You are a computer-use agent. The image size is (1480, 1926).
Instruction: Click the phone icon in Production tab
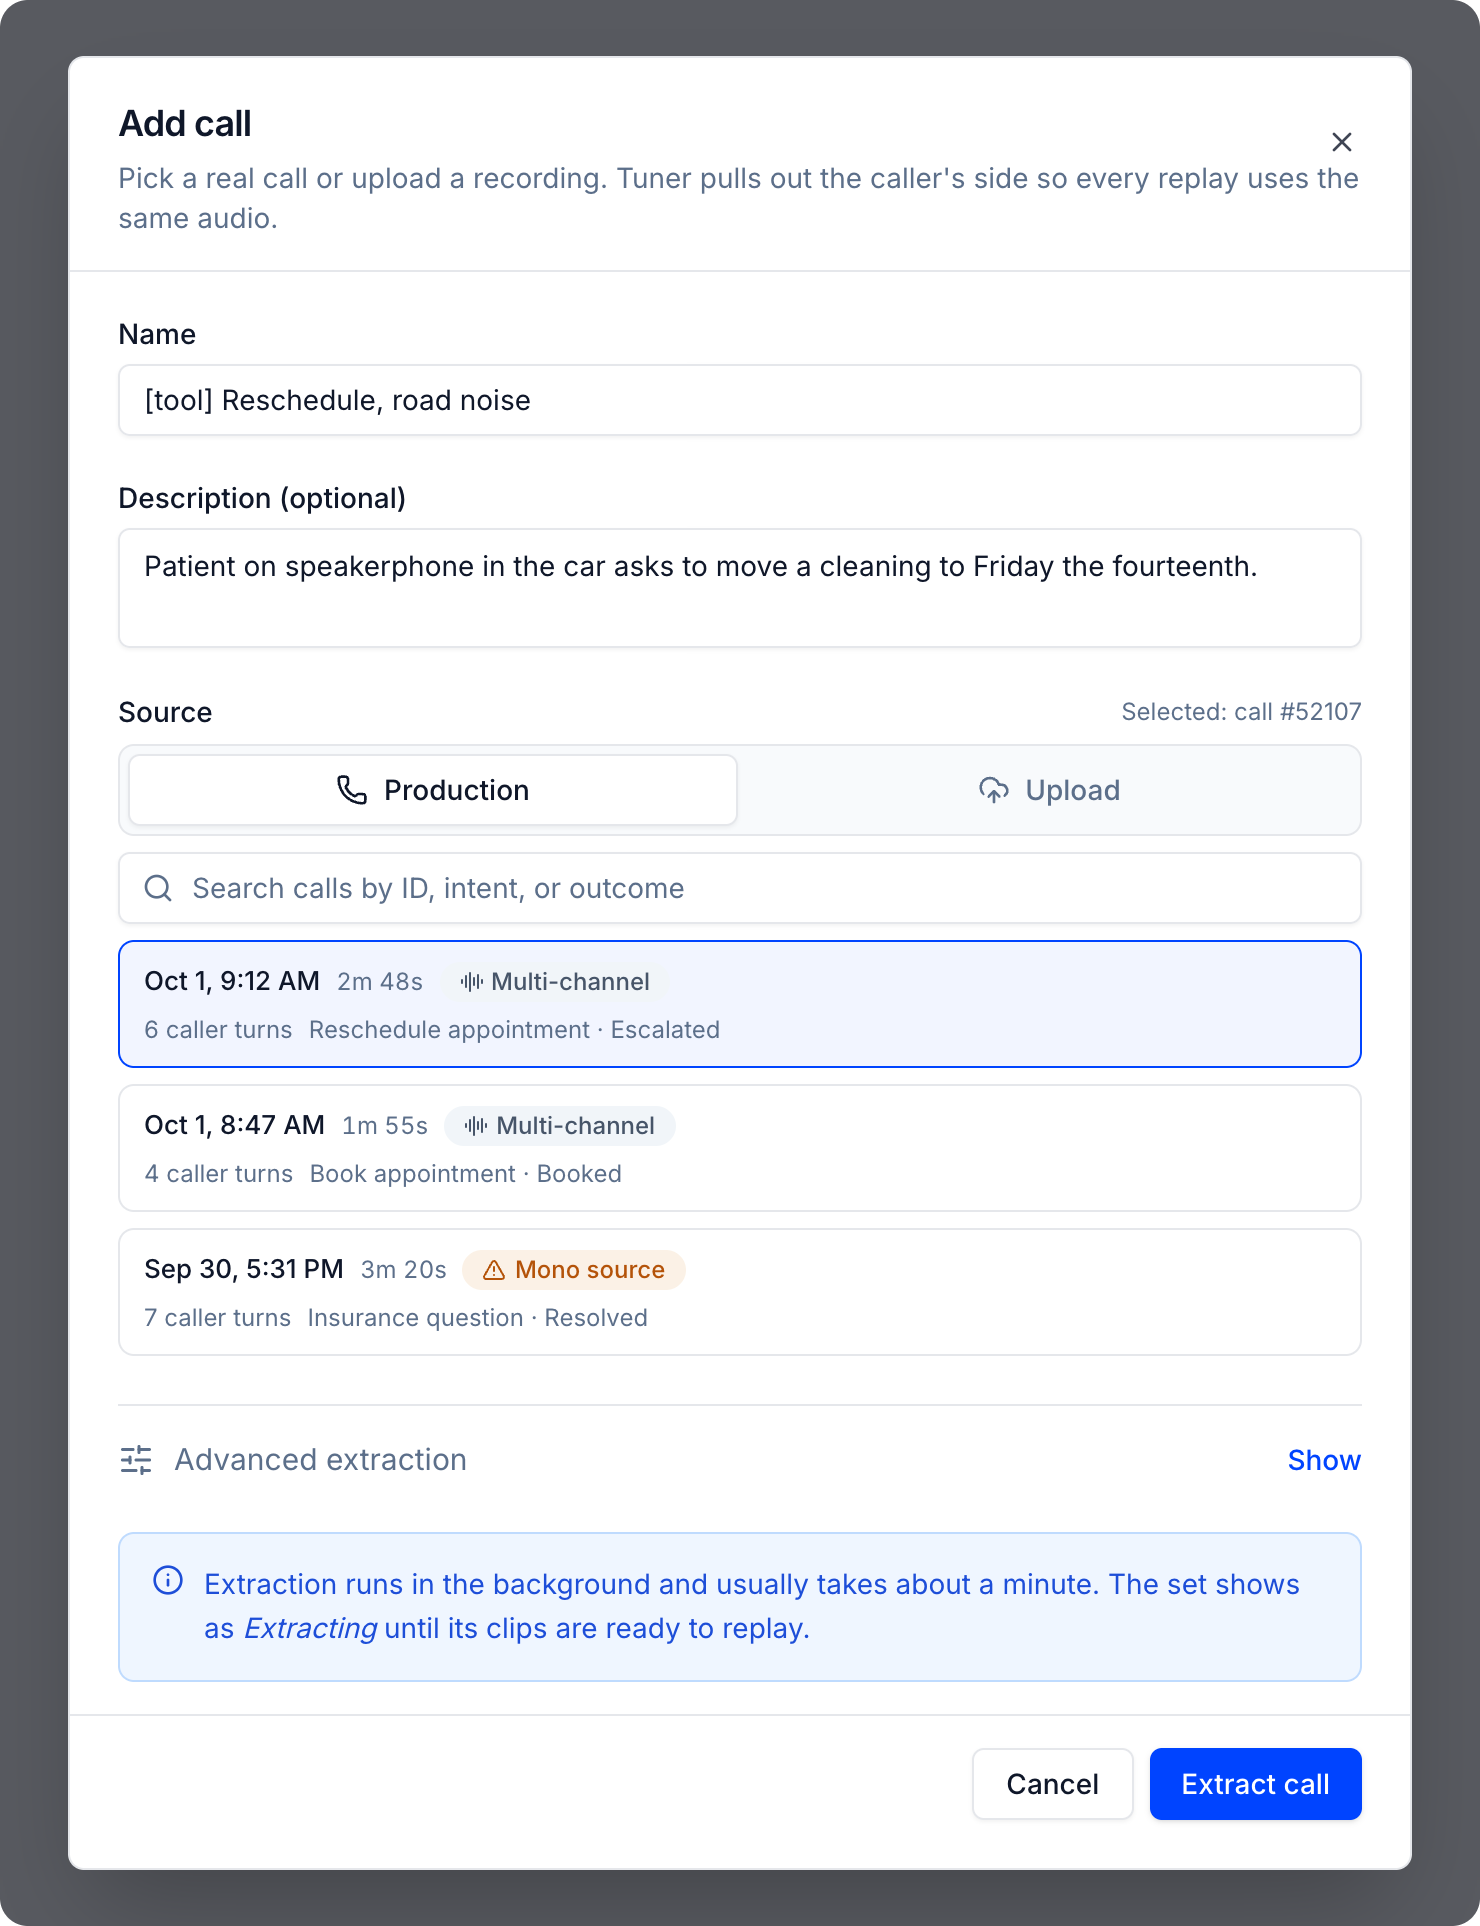click(352, 790)
